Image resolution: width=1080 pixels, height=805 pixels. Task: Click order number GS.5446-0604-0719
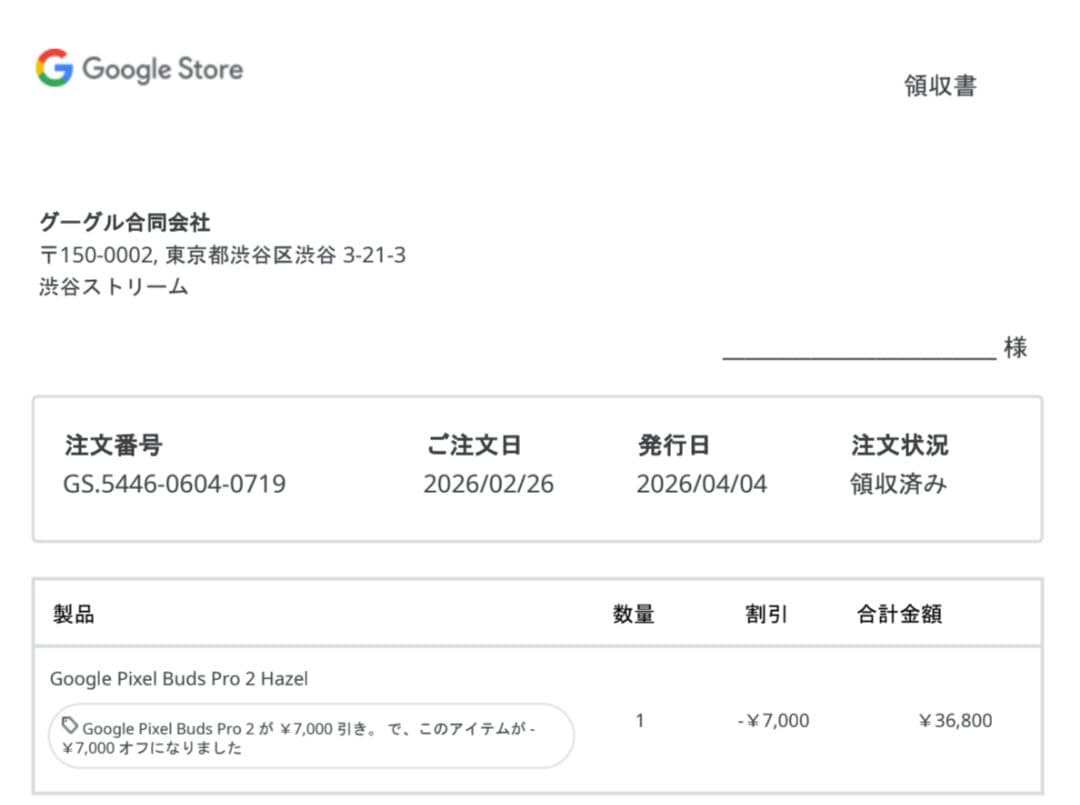174,484
